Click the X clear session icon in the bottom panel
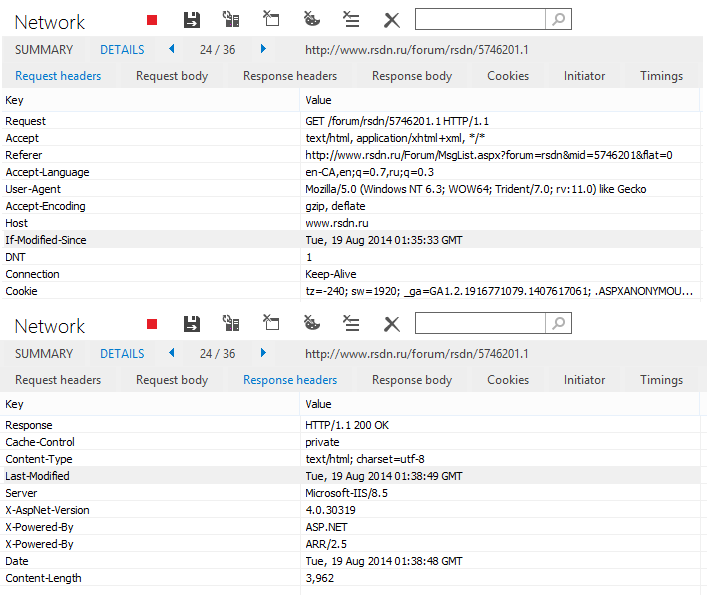The image size is (710, 603). [x=392, y=325]
